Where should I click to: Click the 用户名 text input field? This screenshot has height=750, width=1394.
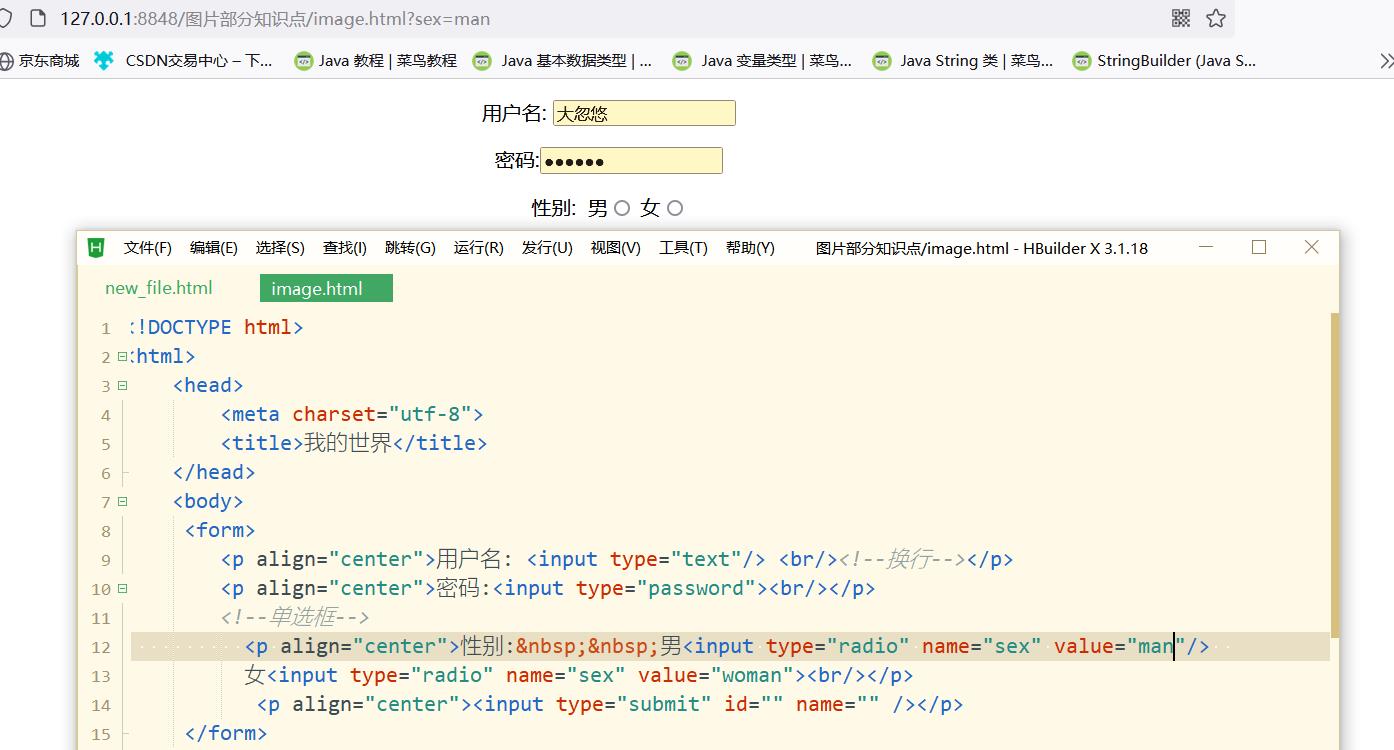pos(644,113)
